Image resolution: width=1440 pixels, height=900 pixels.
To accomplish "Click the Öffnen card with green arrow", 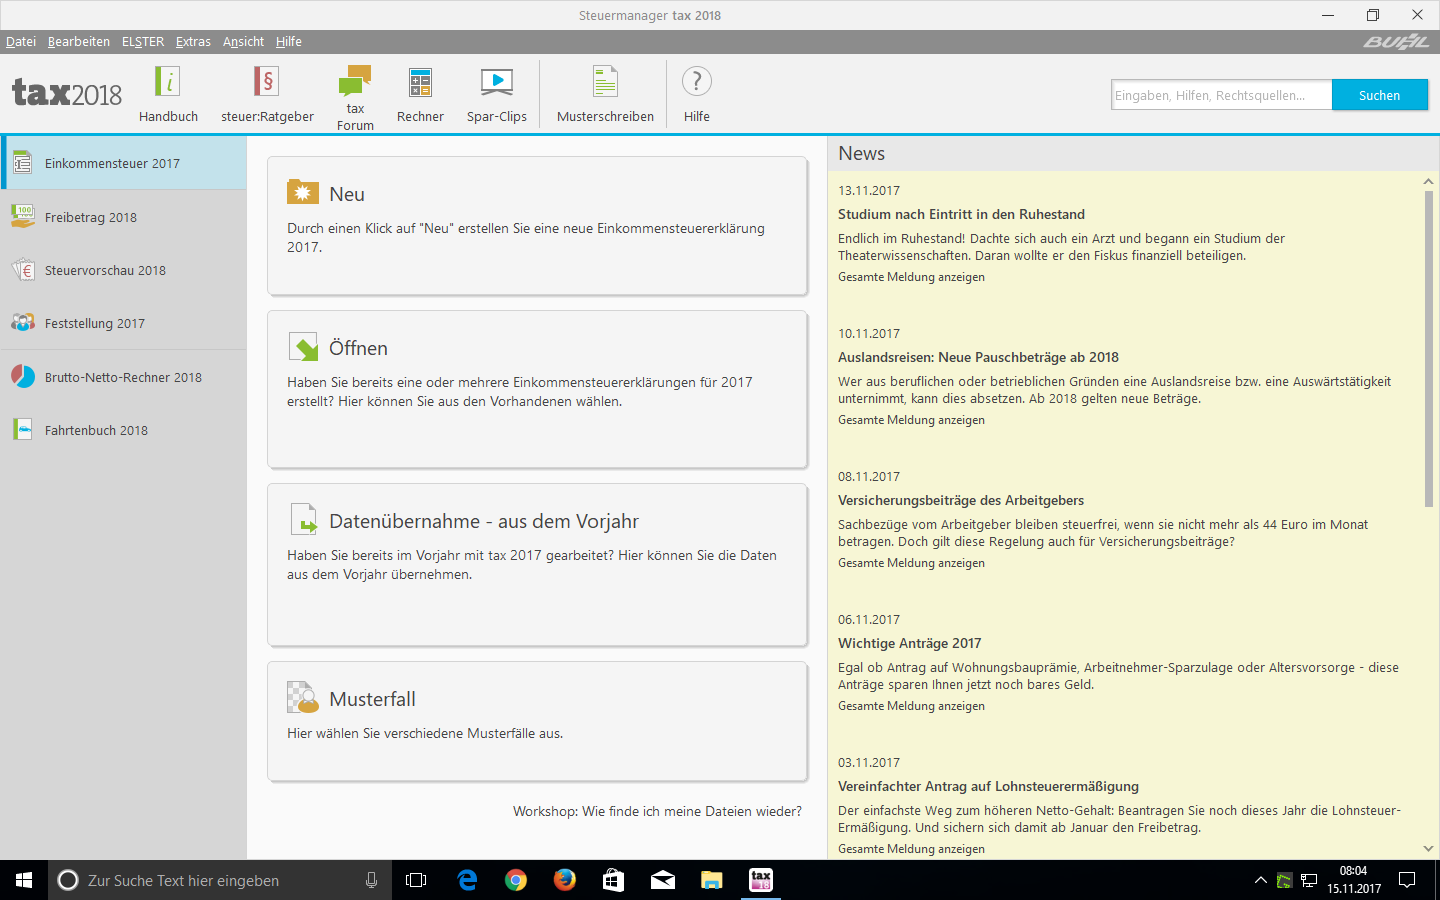I will click(537, 389).
